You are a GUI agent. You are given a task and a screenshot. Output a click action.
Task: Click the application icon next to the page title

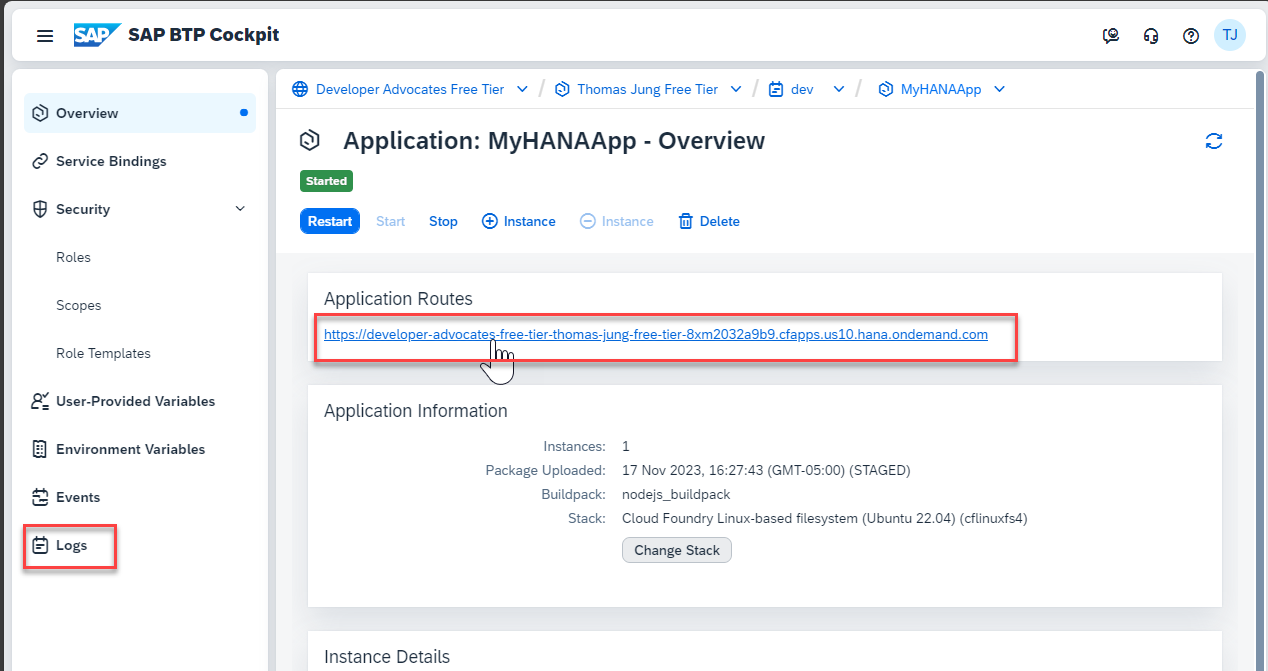point(310,140)
